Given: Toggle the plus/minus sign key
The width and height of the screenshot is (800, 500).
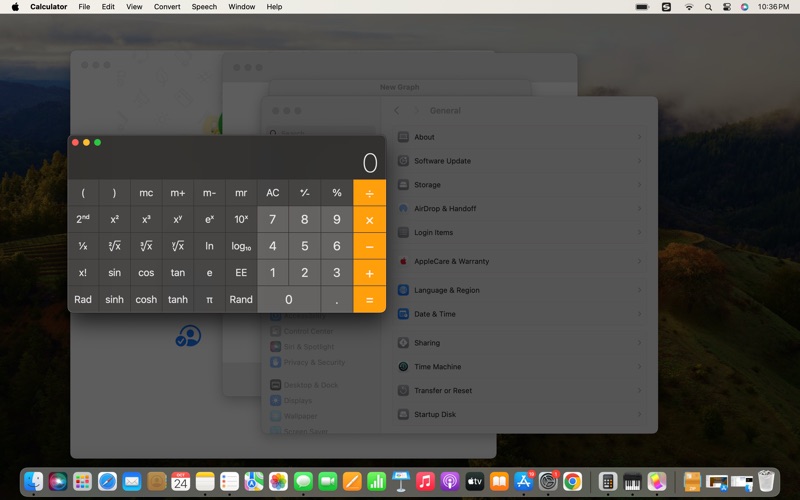Looking at the screenshot, I should [305, 193].
